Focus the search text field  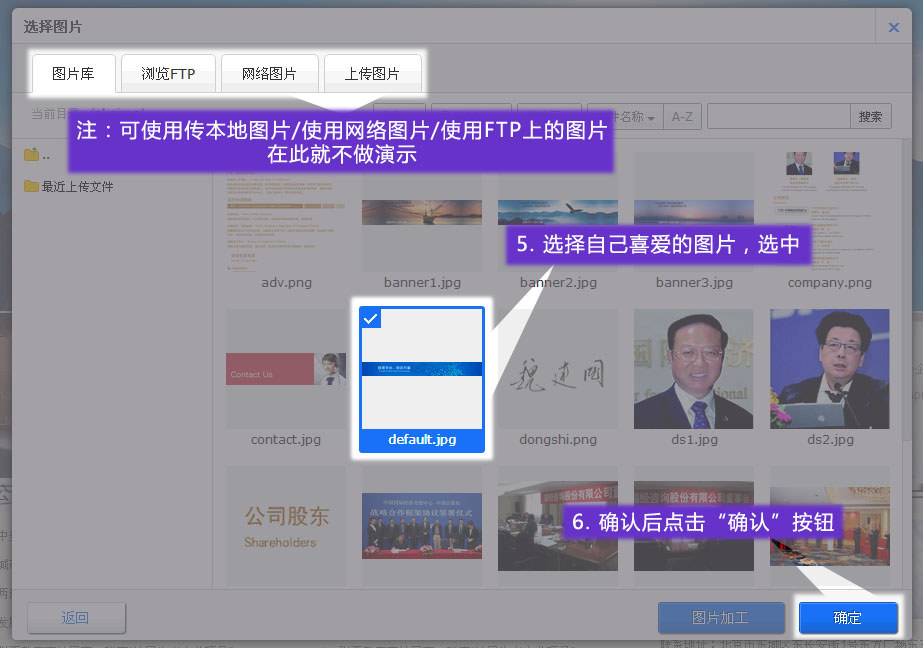778,117
